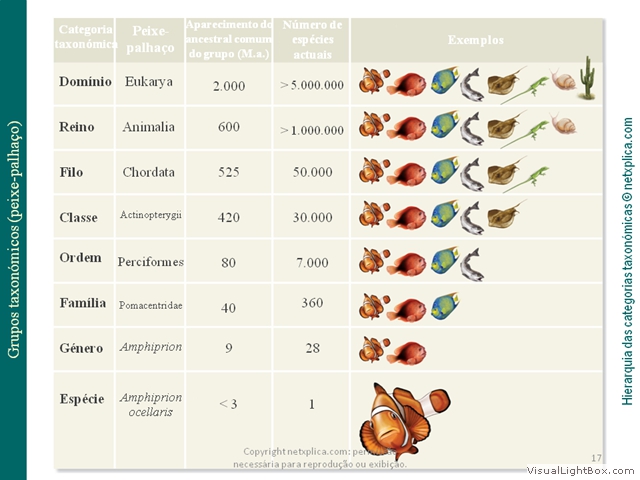
Task: Click the blue angelfish in the Família row
Action: point(445,306)
